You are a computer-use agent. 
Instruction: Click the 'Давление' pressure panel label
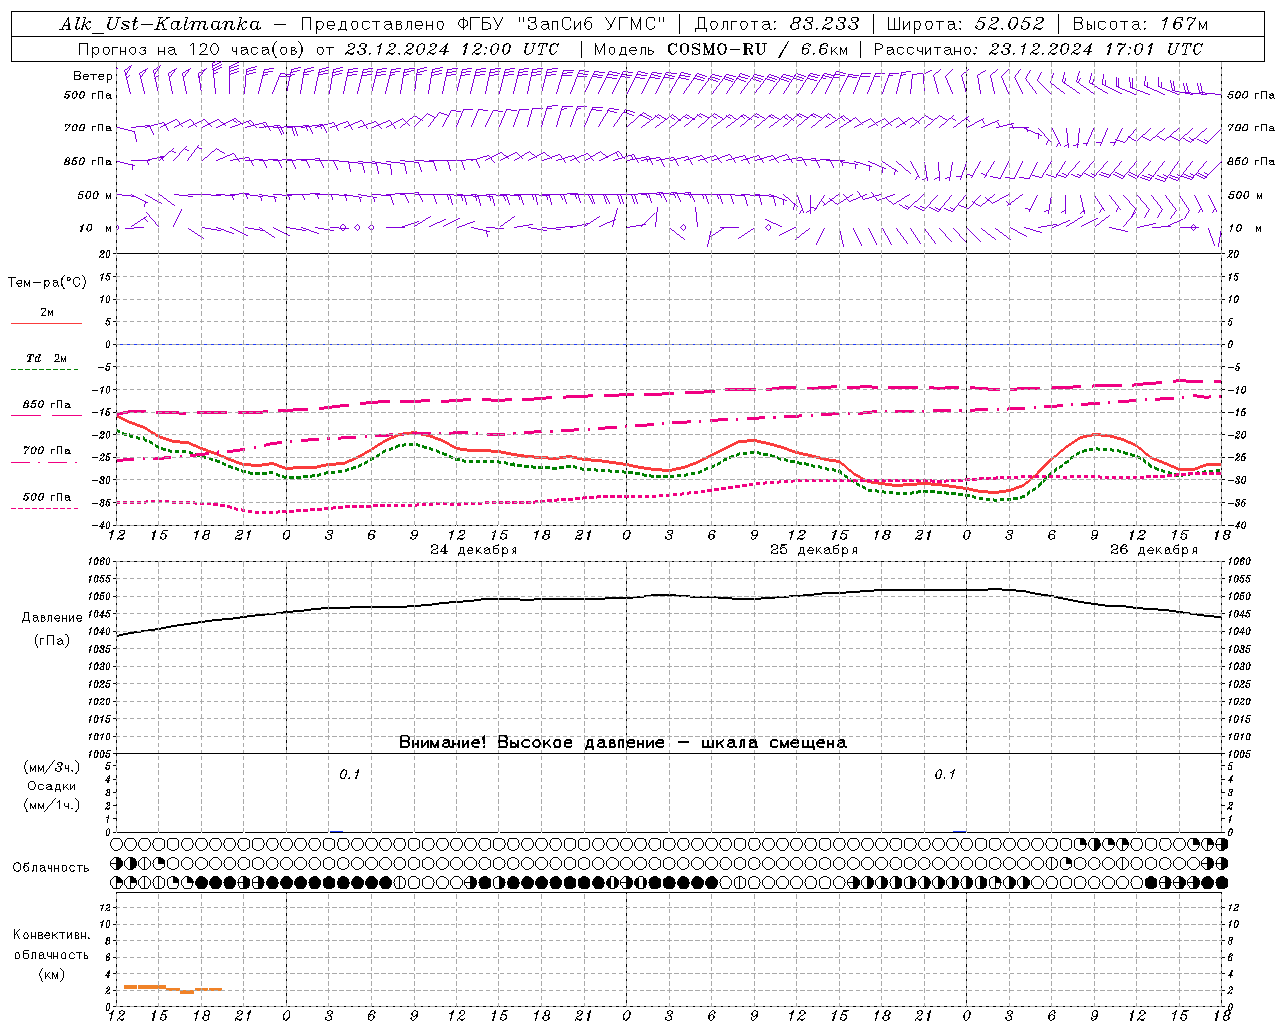[x=52, y=618]
